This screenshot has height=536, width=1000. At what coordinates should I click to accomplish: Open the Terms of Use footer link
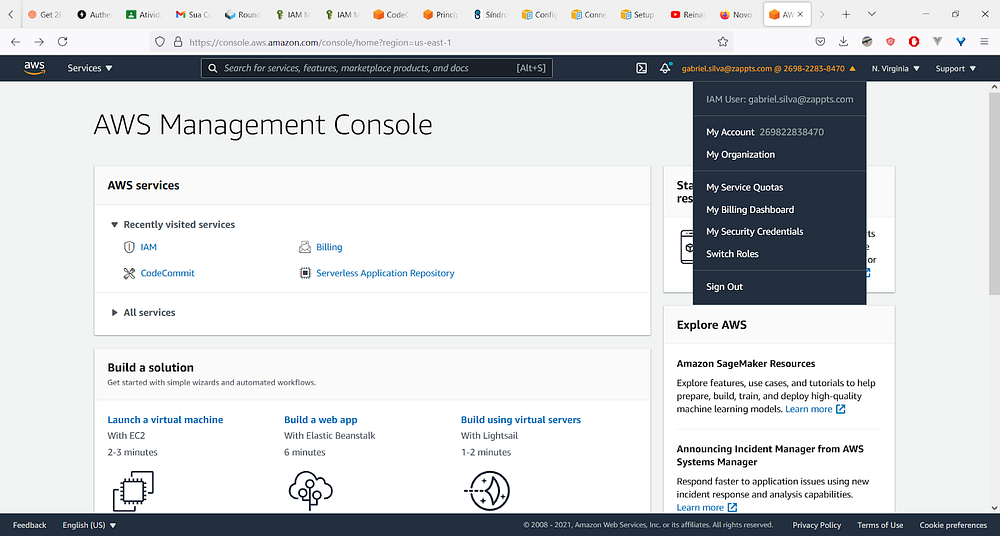click(880, 525)
